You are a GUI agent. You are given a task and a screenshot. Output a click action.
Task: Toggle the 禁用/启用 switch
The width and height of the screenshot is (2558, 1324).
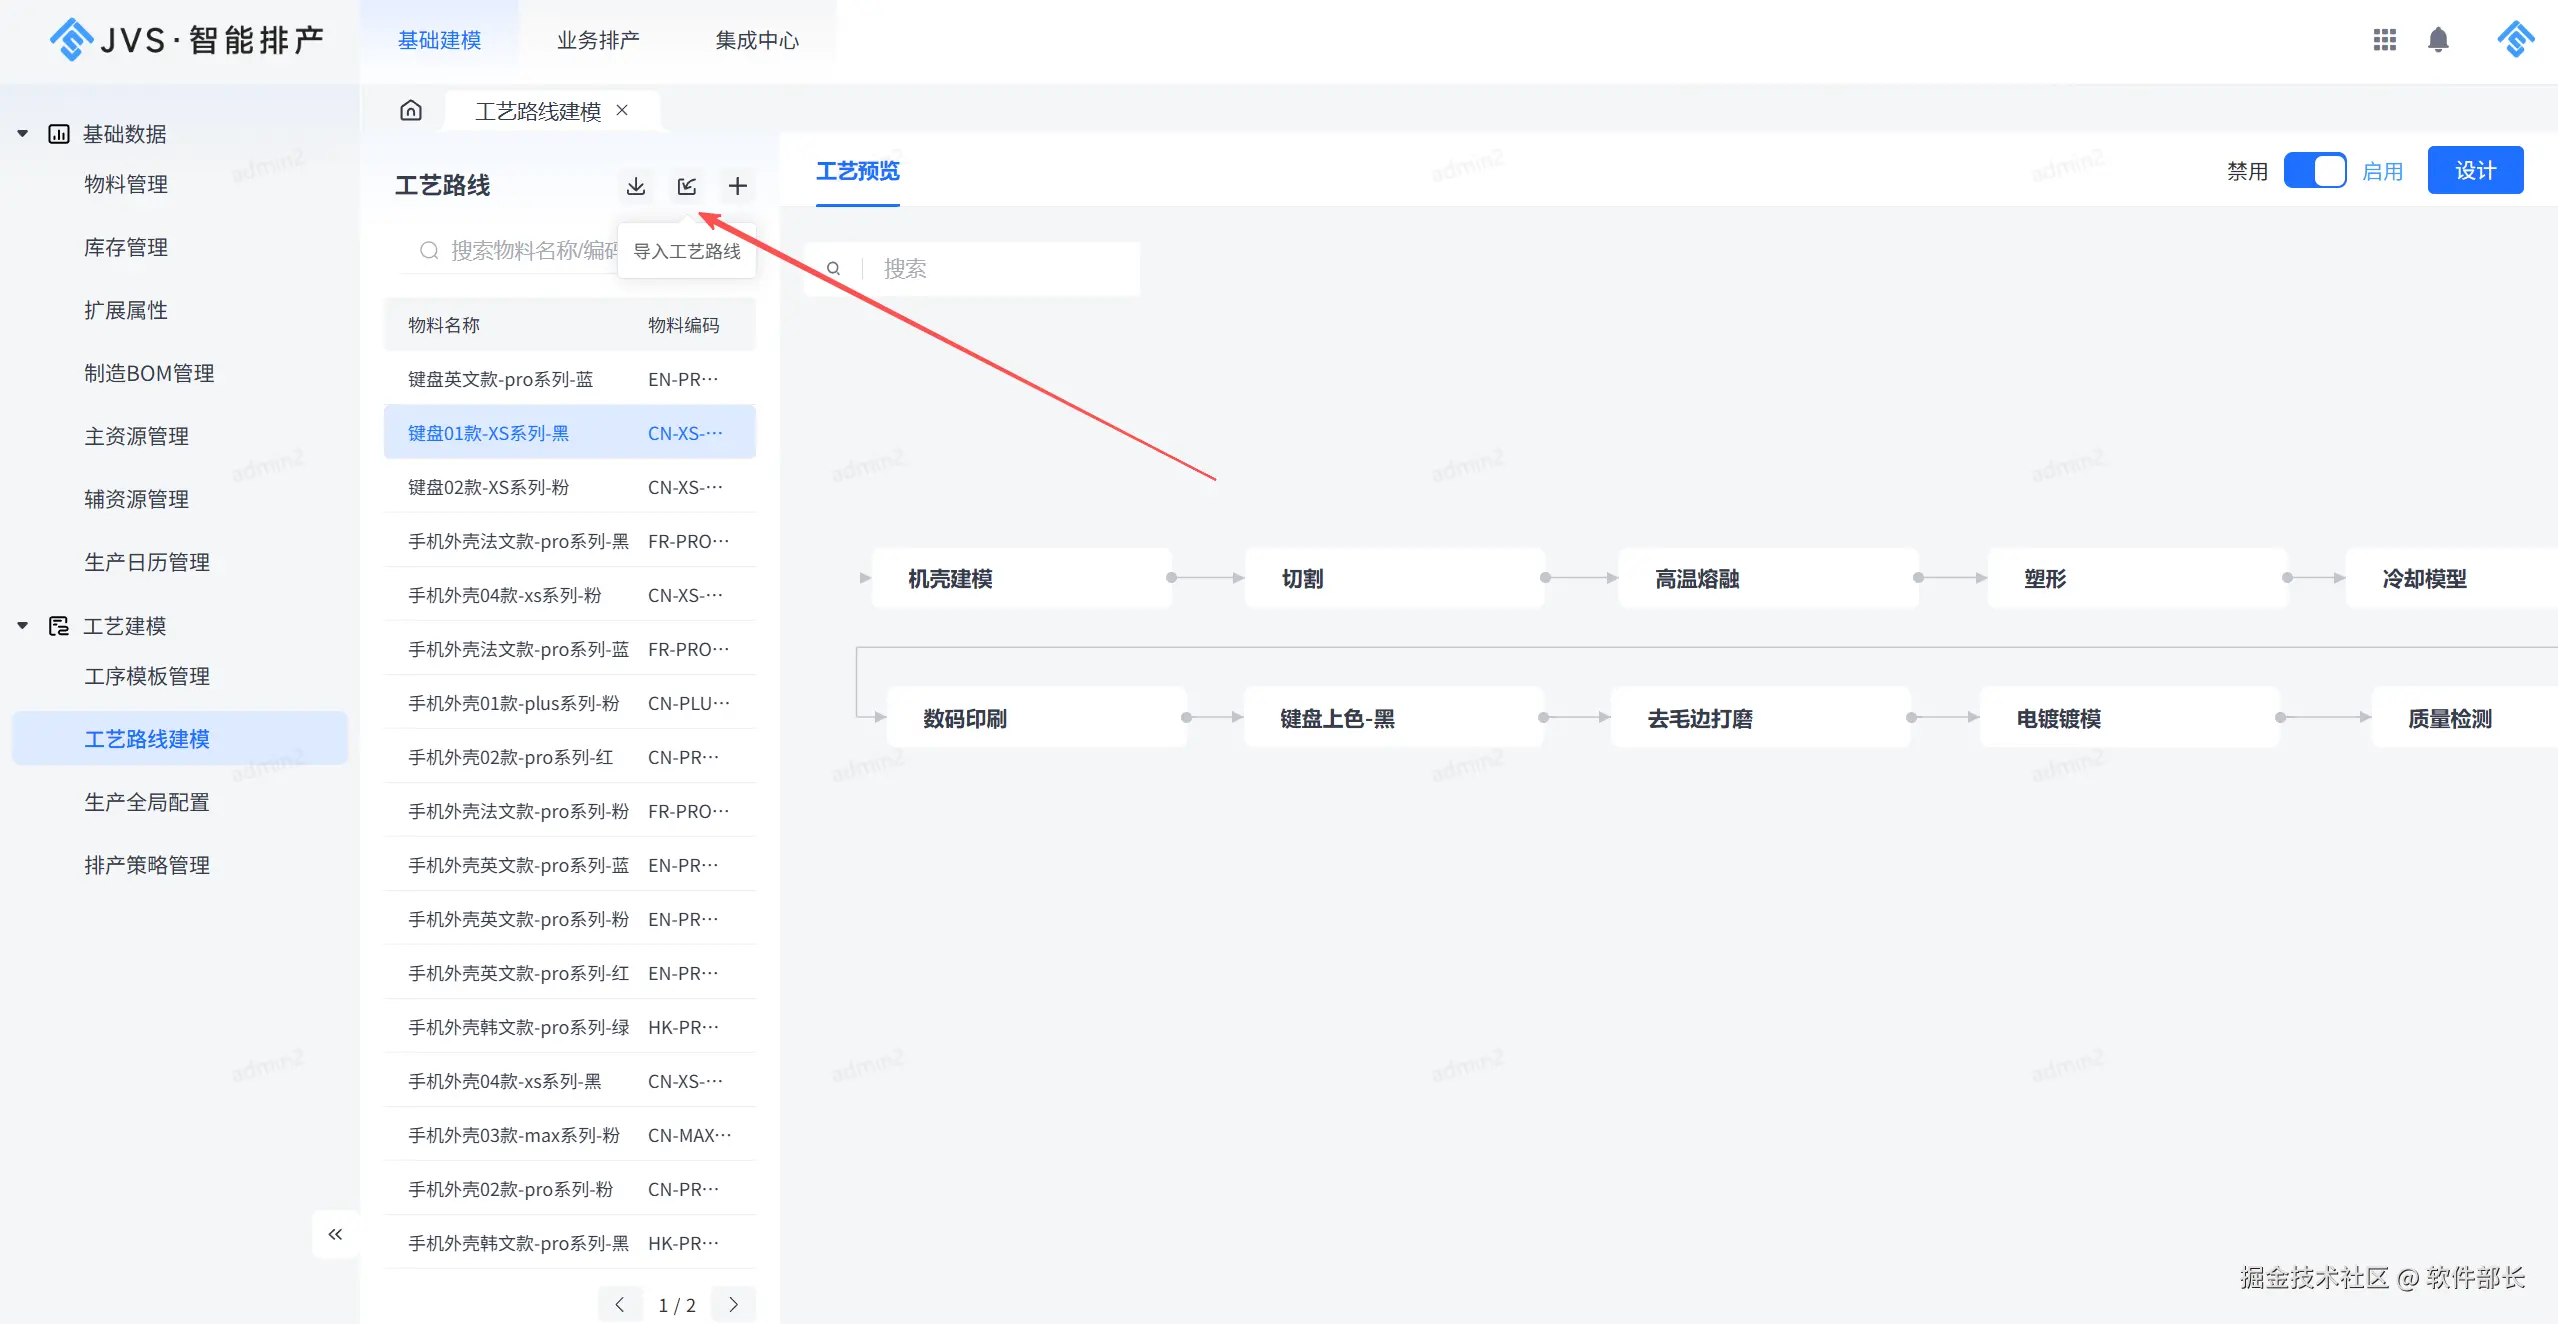click(2314, 171)
